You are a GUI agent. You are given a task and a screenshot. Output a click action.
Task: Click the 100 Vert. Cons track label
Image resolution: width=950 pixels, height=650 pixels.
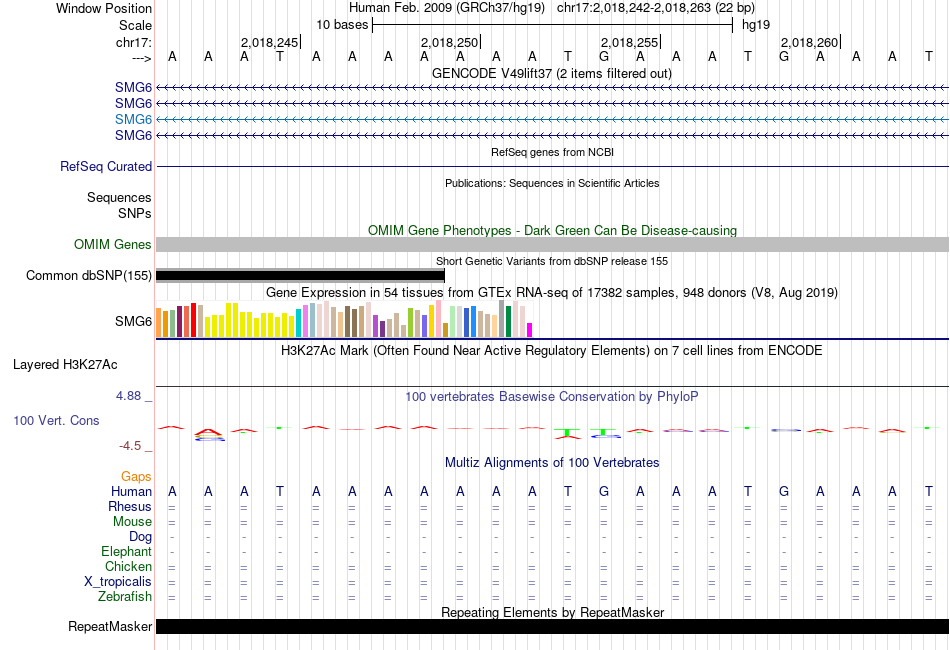pyautogui.click(x=56, y=420)
